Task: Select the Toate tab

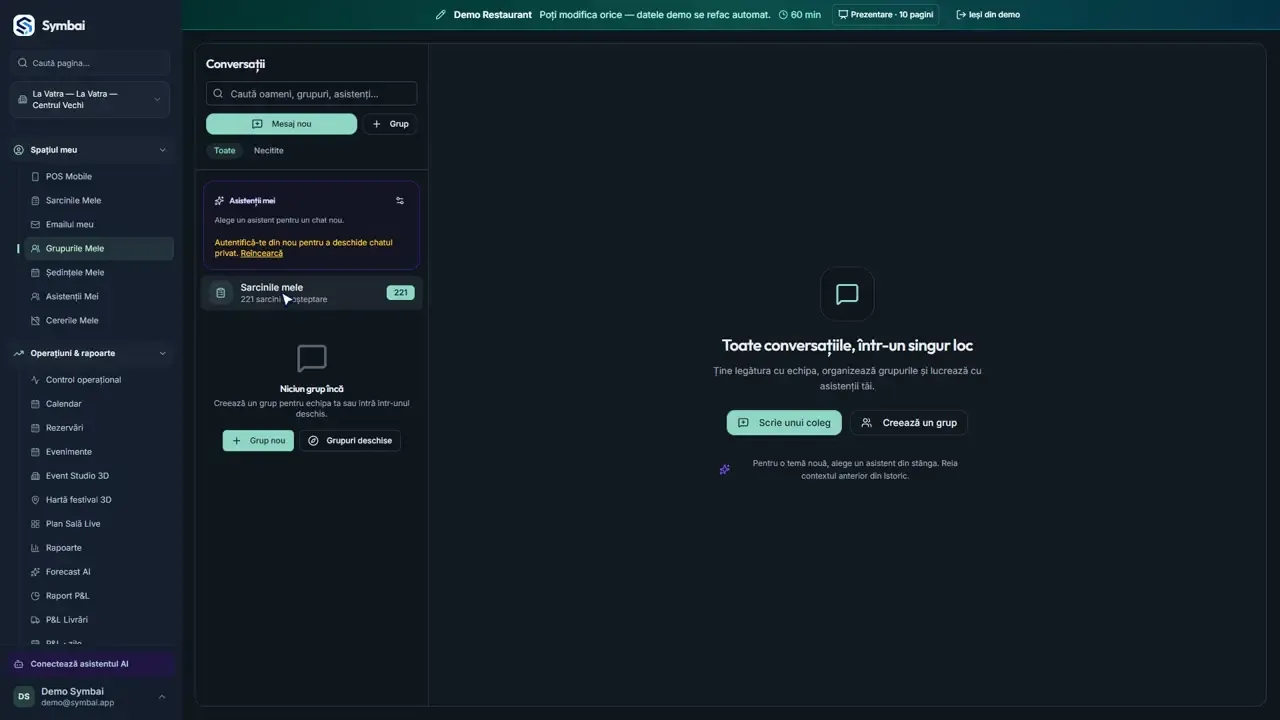Action: [225, 151]
